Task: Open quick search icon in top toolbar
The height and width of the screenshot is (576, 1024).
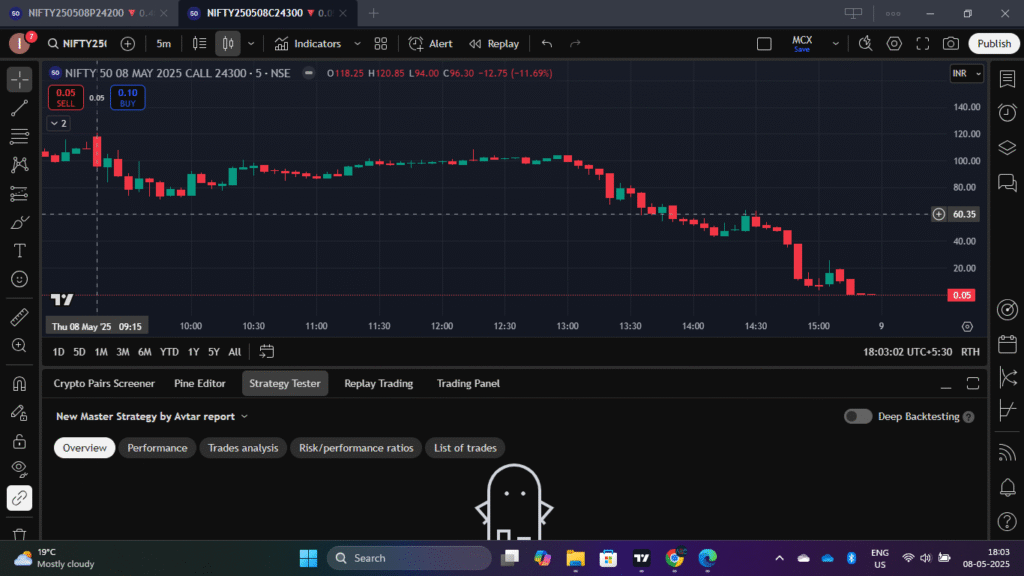Action: pyautogui.click(x=865, y=44)
